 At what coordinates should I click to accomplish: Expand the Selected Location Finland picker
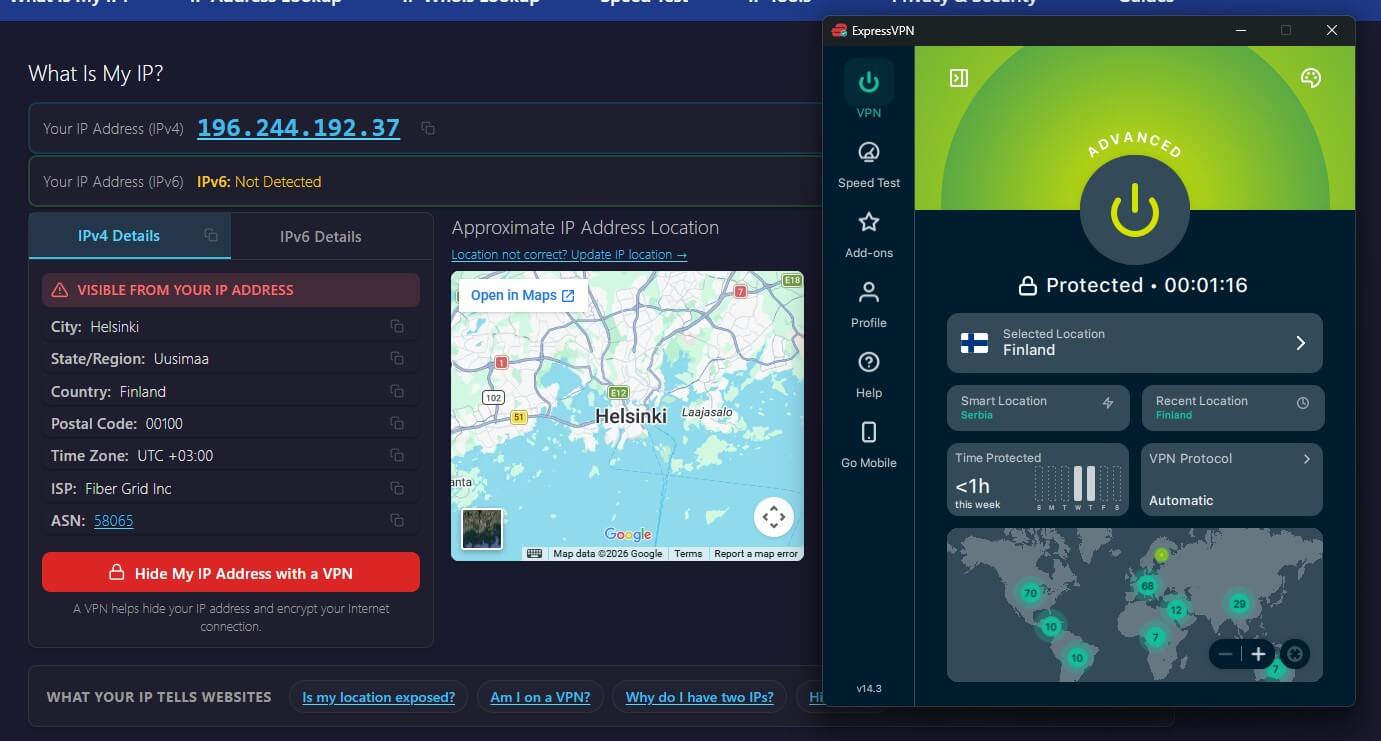[x=1135, y=343]
